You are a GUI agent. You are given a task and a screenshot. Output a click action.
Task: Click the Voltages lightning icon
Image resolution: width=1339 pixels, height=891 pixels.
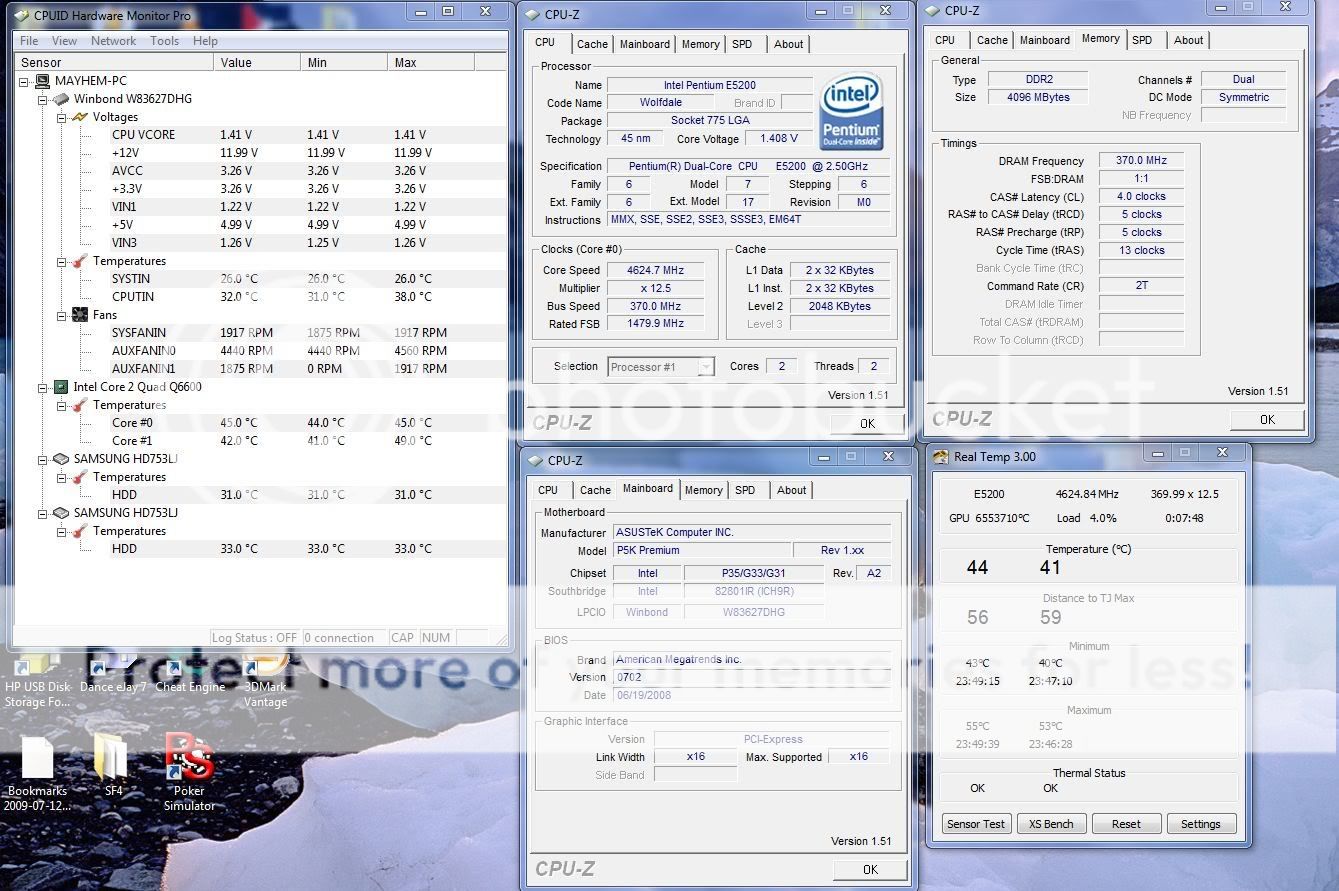[x=80, y=117]
